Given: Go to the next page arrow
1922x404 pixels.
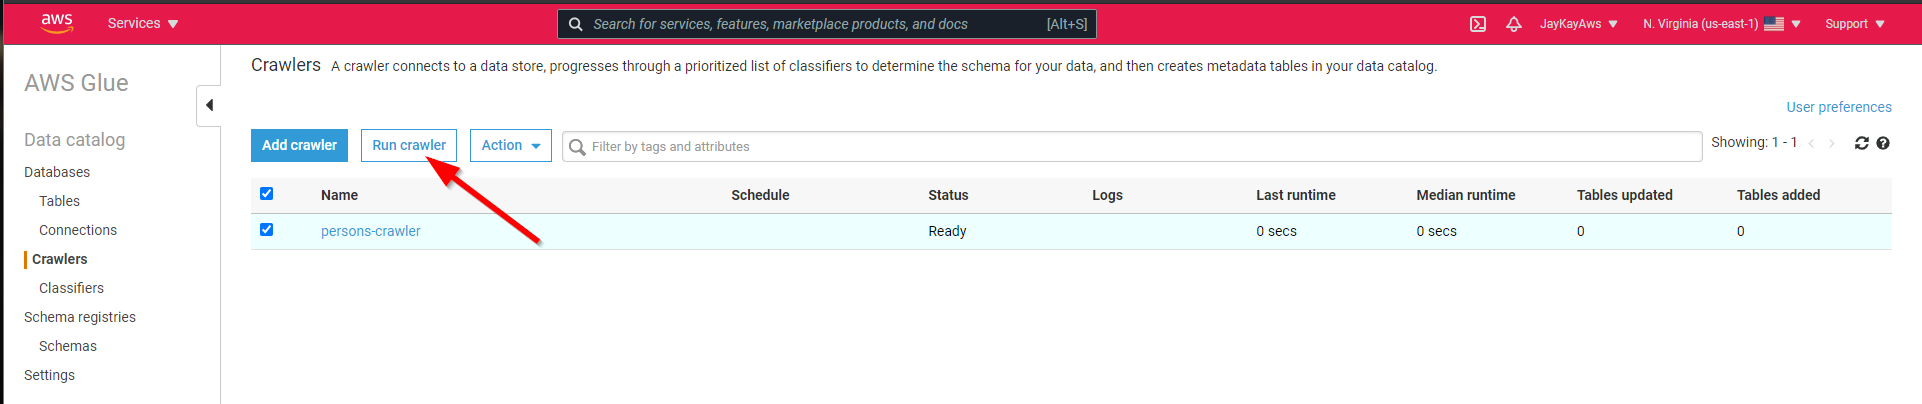Looking at the screenshot, I should pos(1832,143).
